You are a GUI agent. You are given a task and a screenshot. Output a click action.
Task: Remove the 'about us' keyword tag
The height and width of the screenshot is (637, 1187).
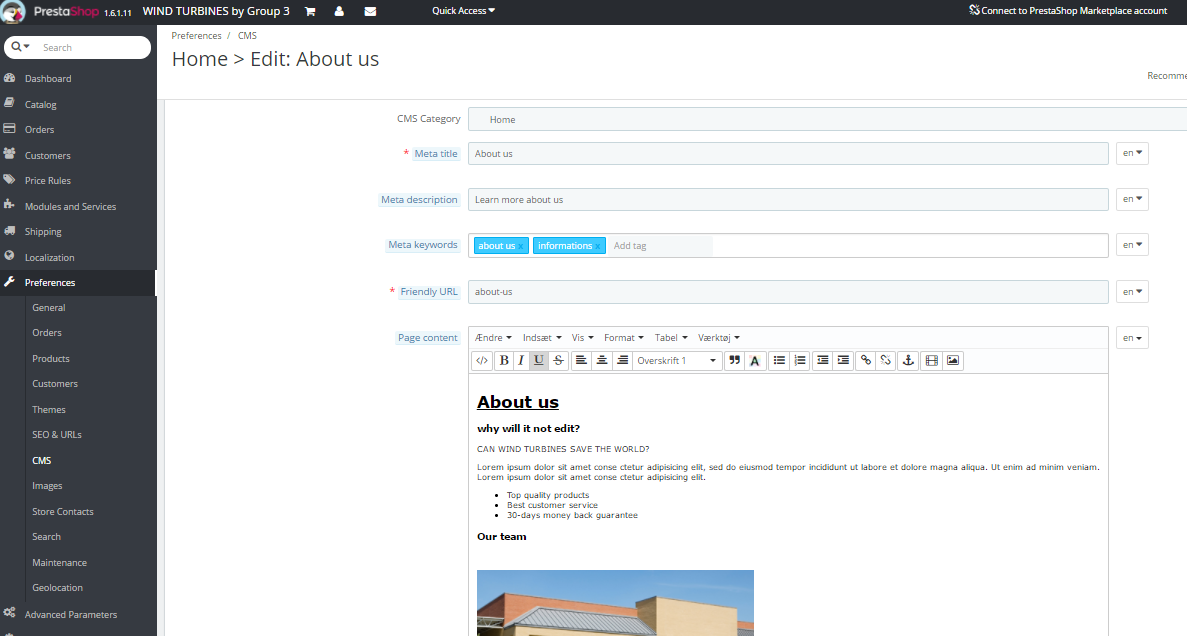click(x=521, y=246)
